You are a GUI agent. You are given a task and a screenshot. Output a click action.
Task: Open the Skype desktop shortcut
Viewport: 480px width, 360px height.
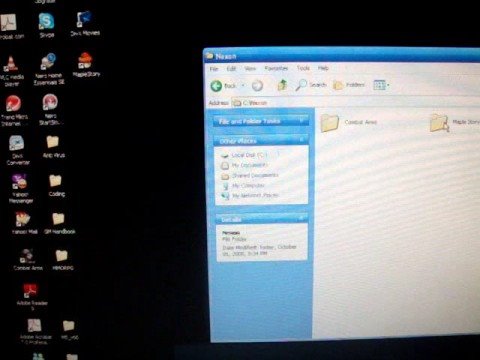point(46,25)
